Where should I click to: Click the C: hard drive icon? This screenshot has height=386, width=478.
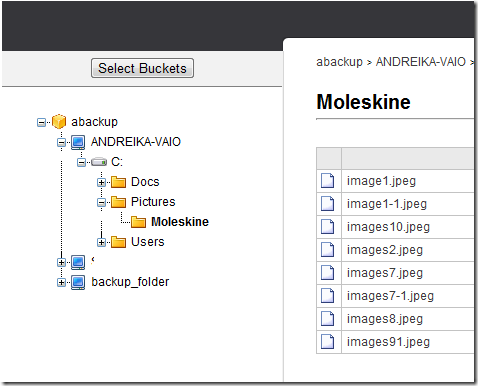tap(99, 162)
